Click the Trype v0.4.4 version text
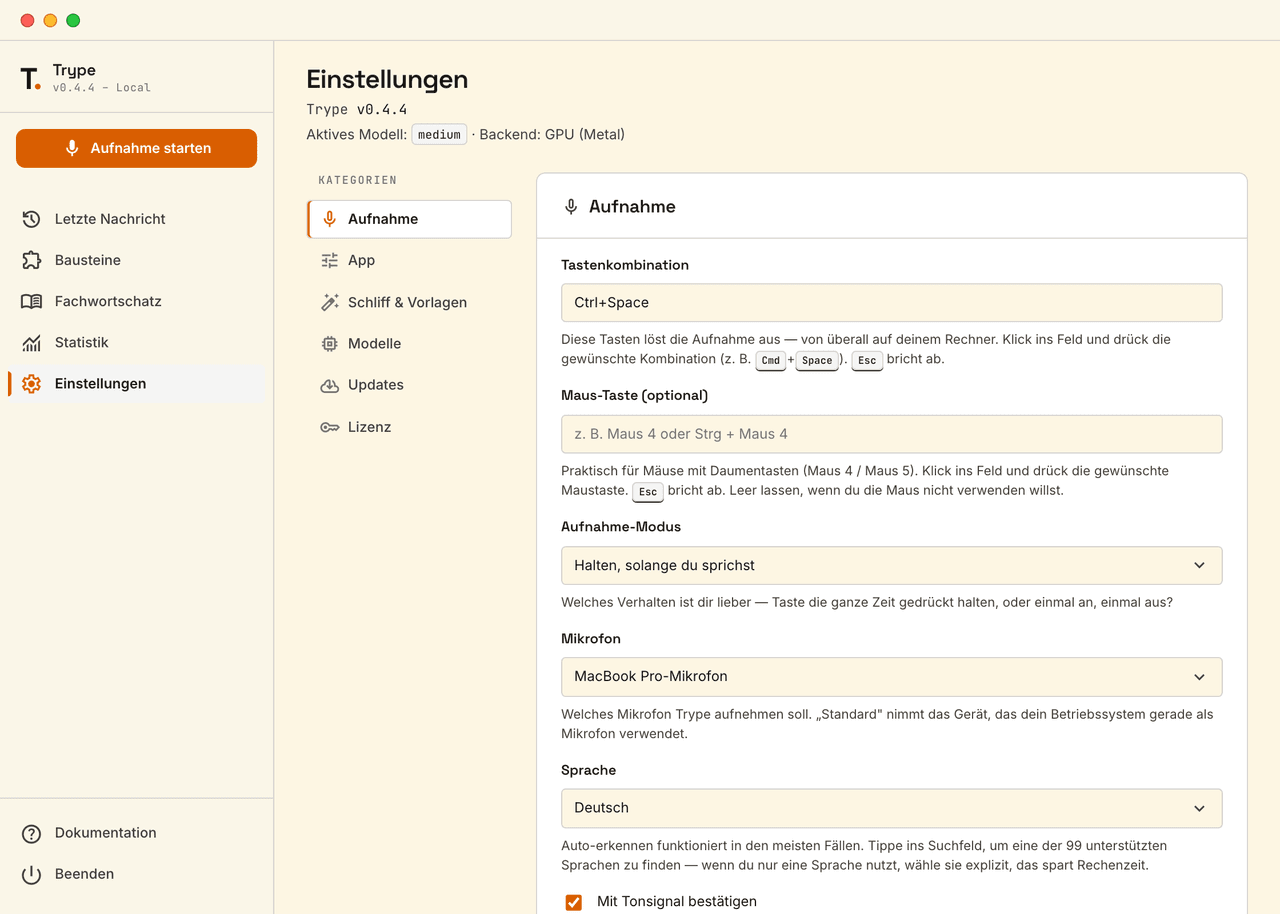The width and height of the screenshot is (1280, 914). click(357, 109)
